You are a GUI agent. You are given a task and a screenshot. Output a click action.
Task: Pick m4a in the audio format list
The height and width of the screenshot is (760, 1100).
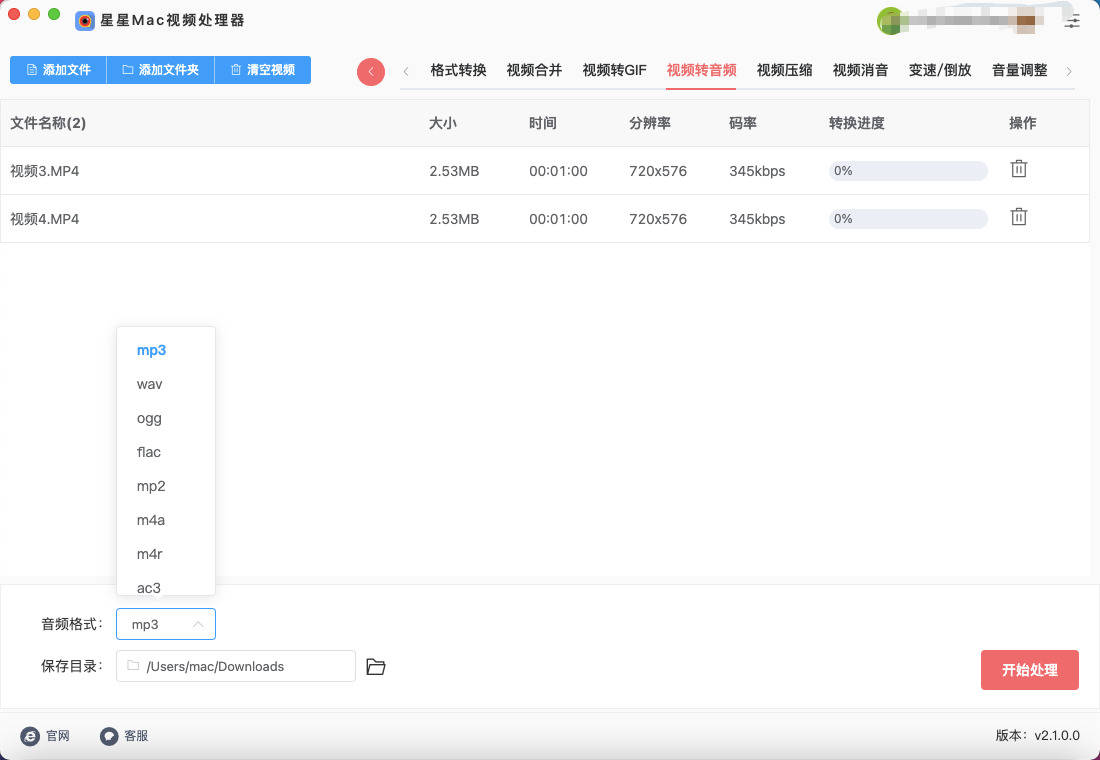(x=151, y=520)
